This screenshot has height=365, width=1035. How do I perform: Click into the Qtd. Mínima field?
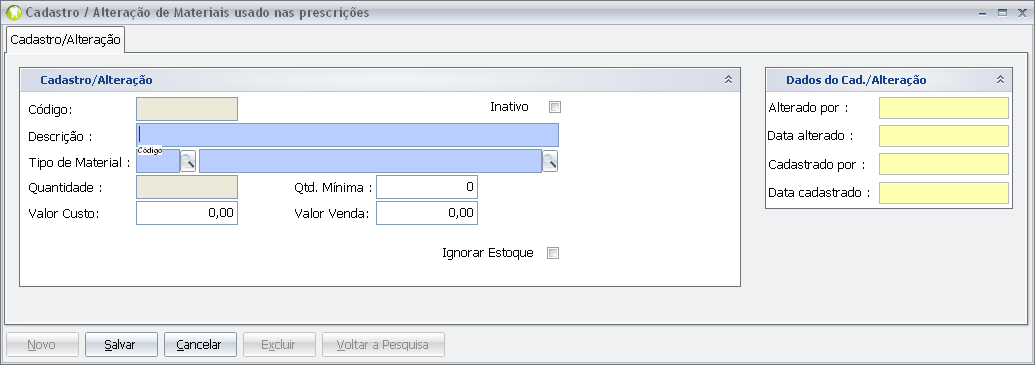coord(426,187)
